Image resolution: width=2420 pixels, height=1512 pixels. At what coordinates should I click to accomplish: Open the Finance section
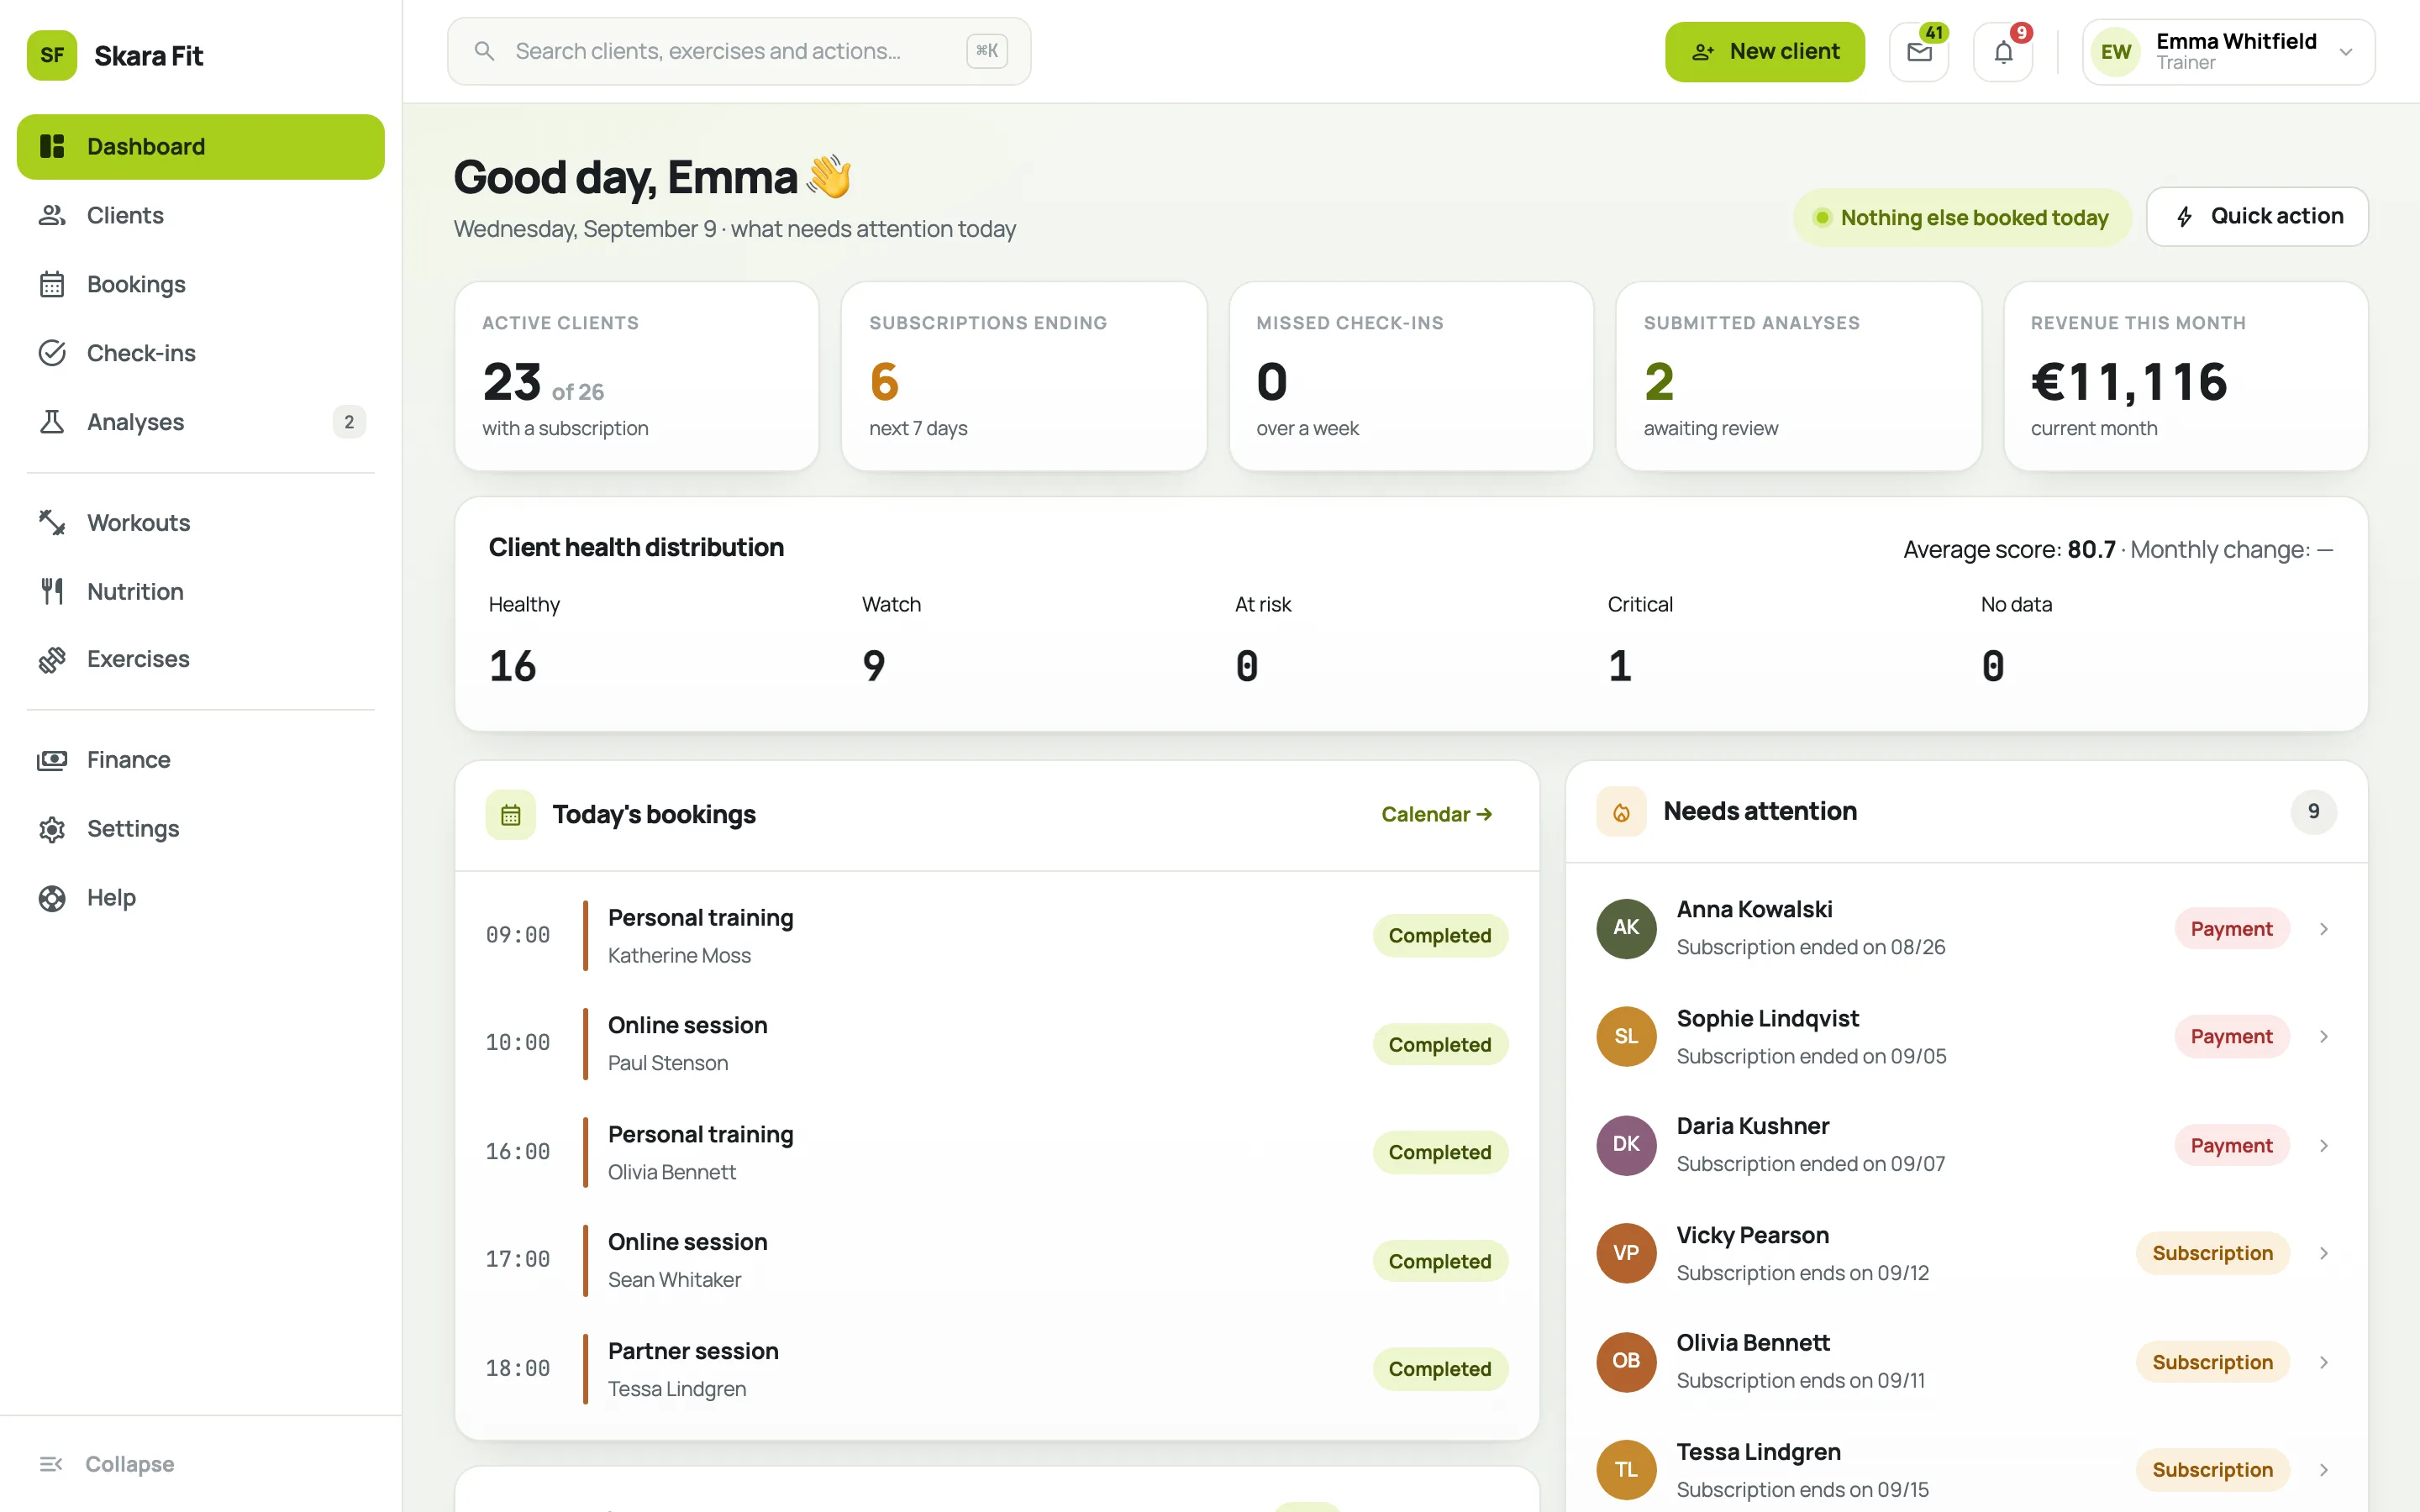point(201,760)
